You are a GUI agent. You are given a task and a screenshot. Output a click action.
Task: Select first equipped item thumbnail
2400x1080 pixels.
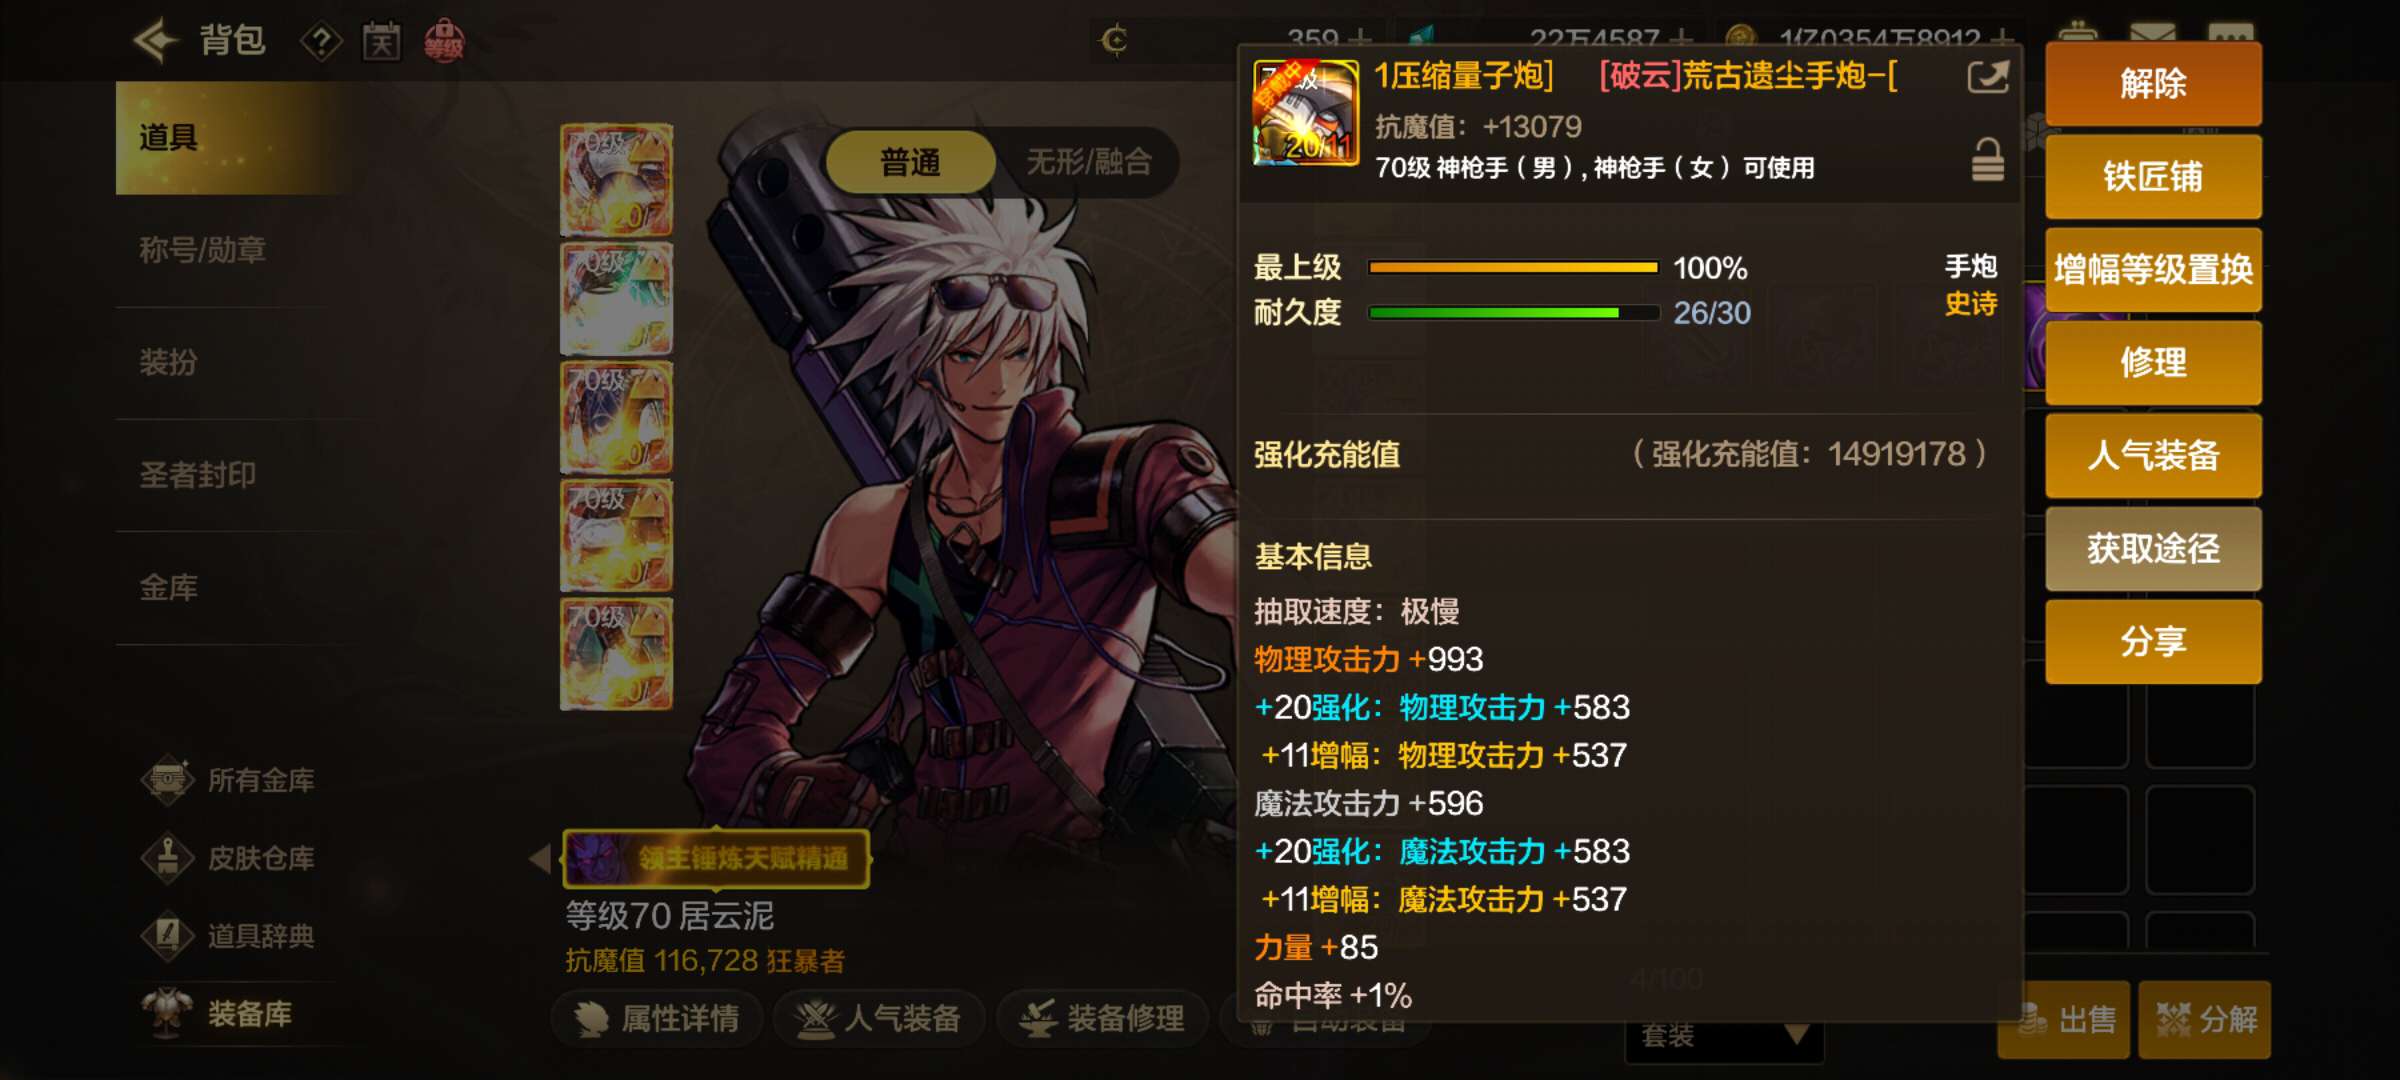[x=616, y=180]
